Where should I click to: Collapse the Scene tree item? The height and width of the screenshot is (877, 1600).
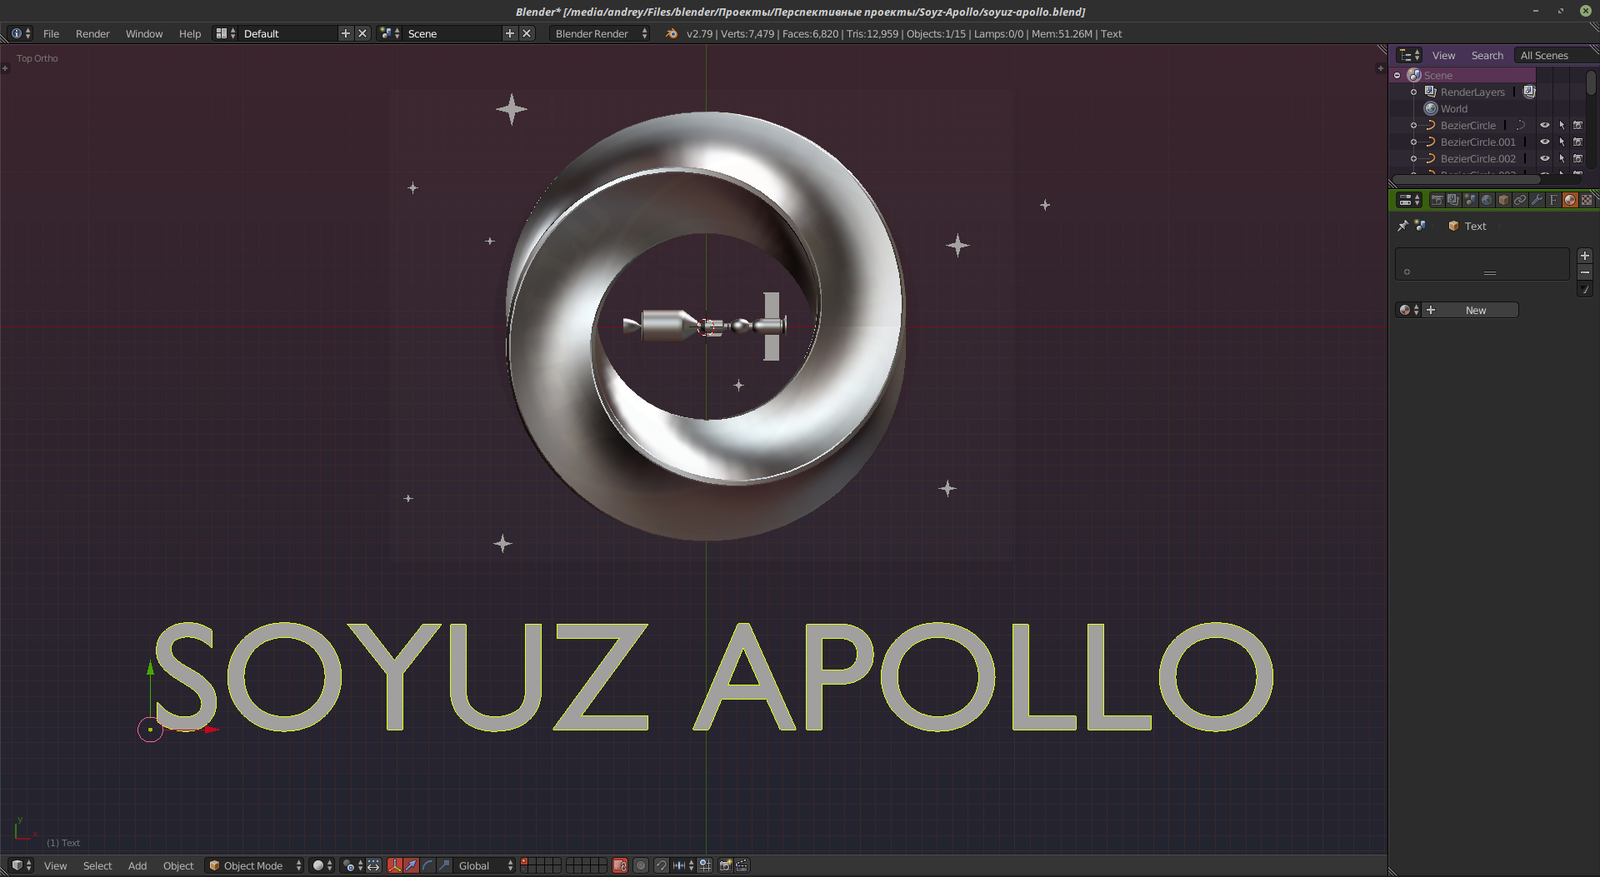[x=1397, y=75]
